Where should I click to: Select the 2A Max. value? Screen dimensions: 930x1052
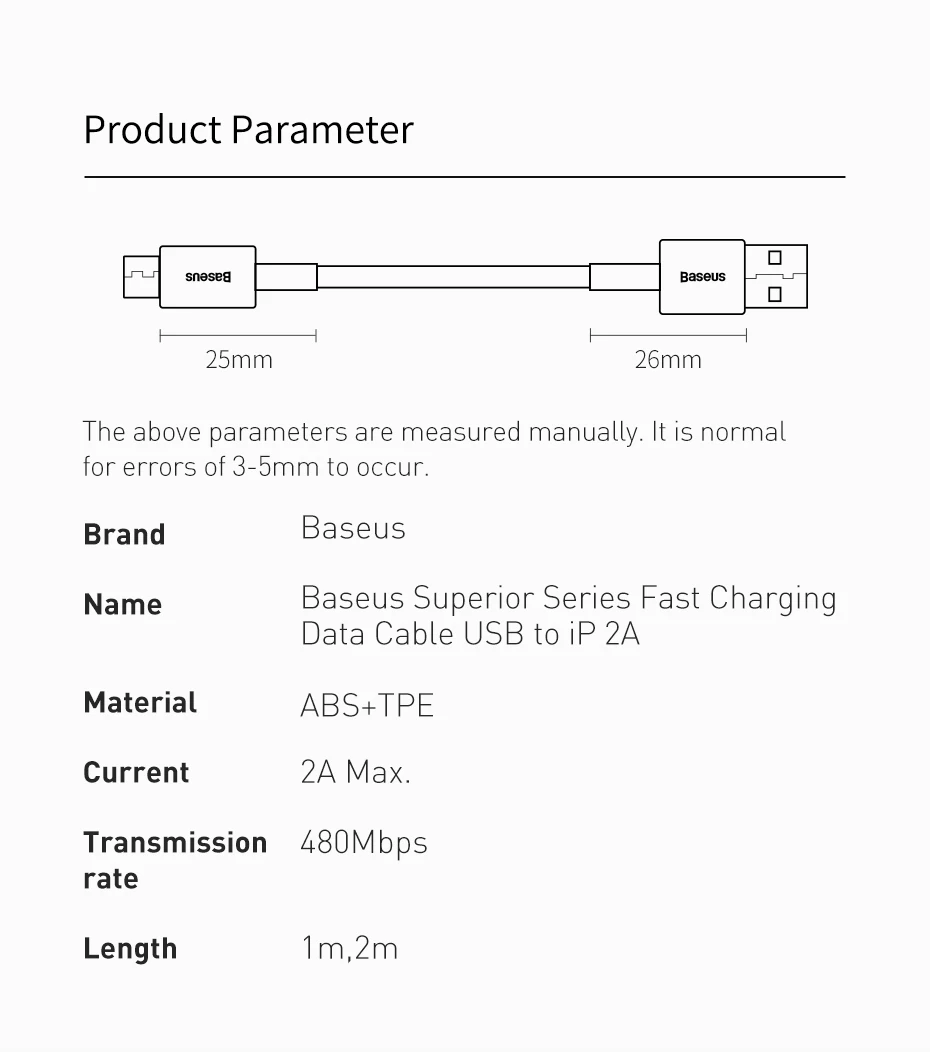click(355, 772)
